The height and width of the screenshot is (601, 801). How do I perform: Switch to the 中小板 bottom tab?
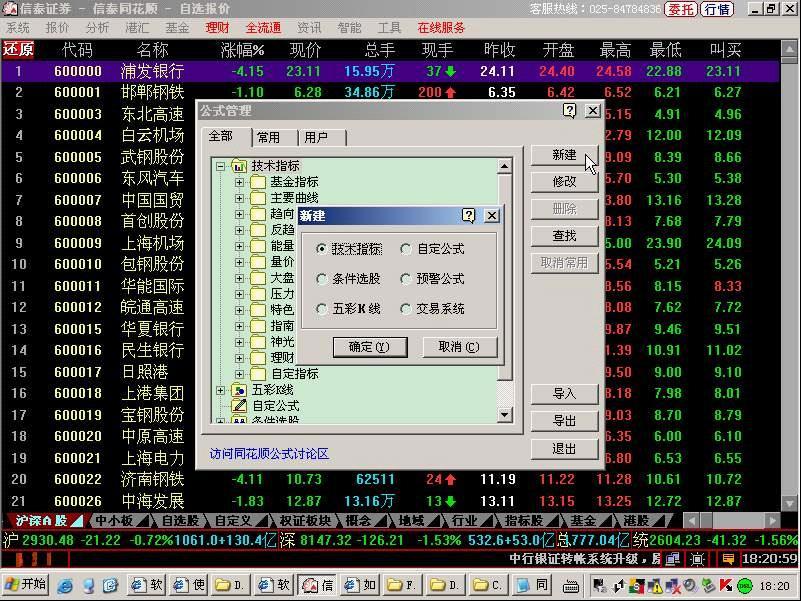coord(117,521)
